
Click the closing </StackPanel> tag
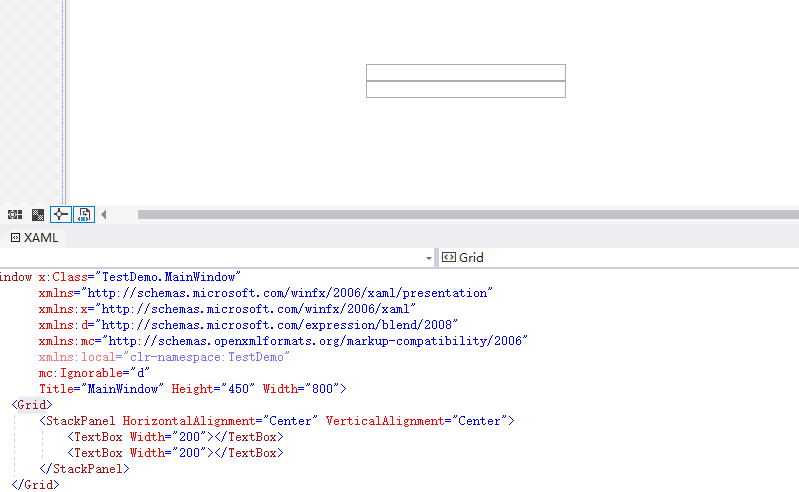[x=84, y=469]
